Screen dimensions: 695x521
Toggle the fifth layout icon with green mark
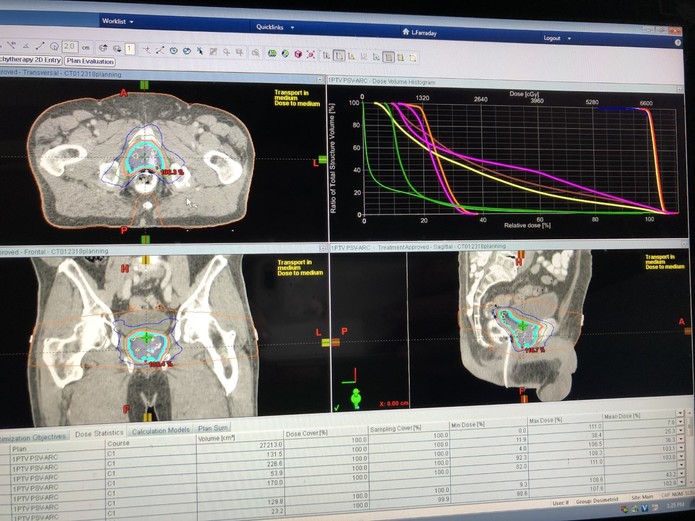pos(376,57)
